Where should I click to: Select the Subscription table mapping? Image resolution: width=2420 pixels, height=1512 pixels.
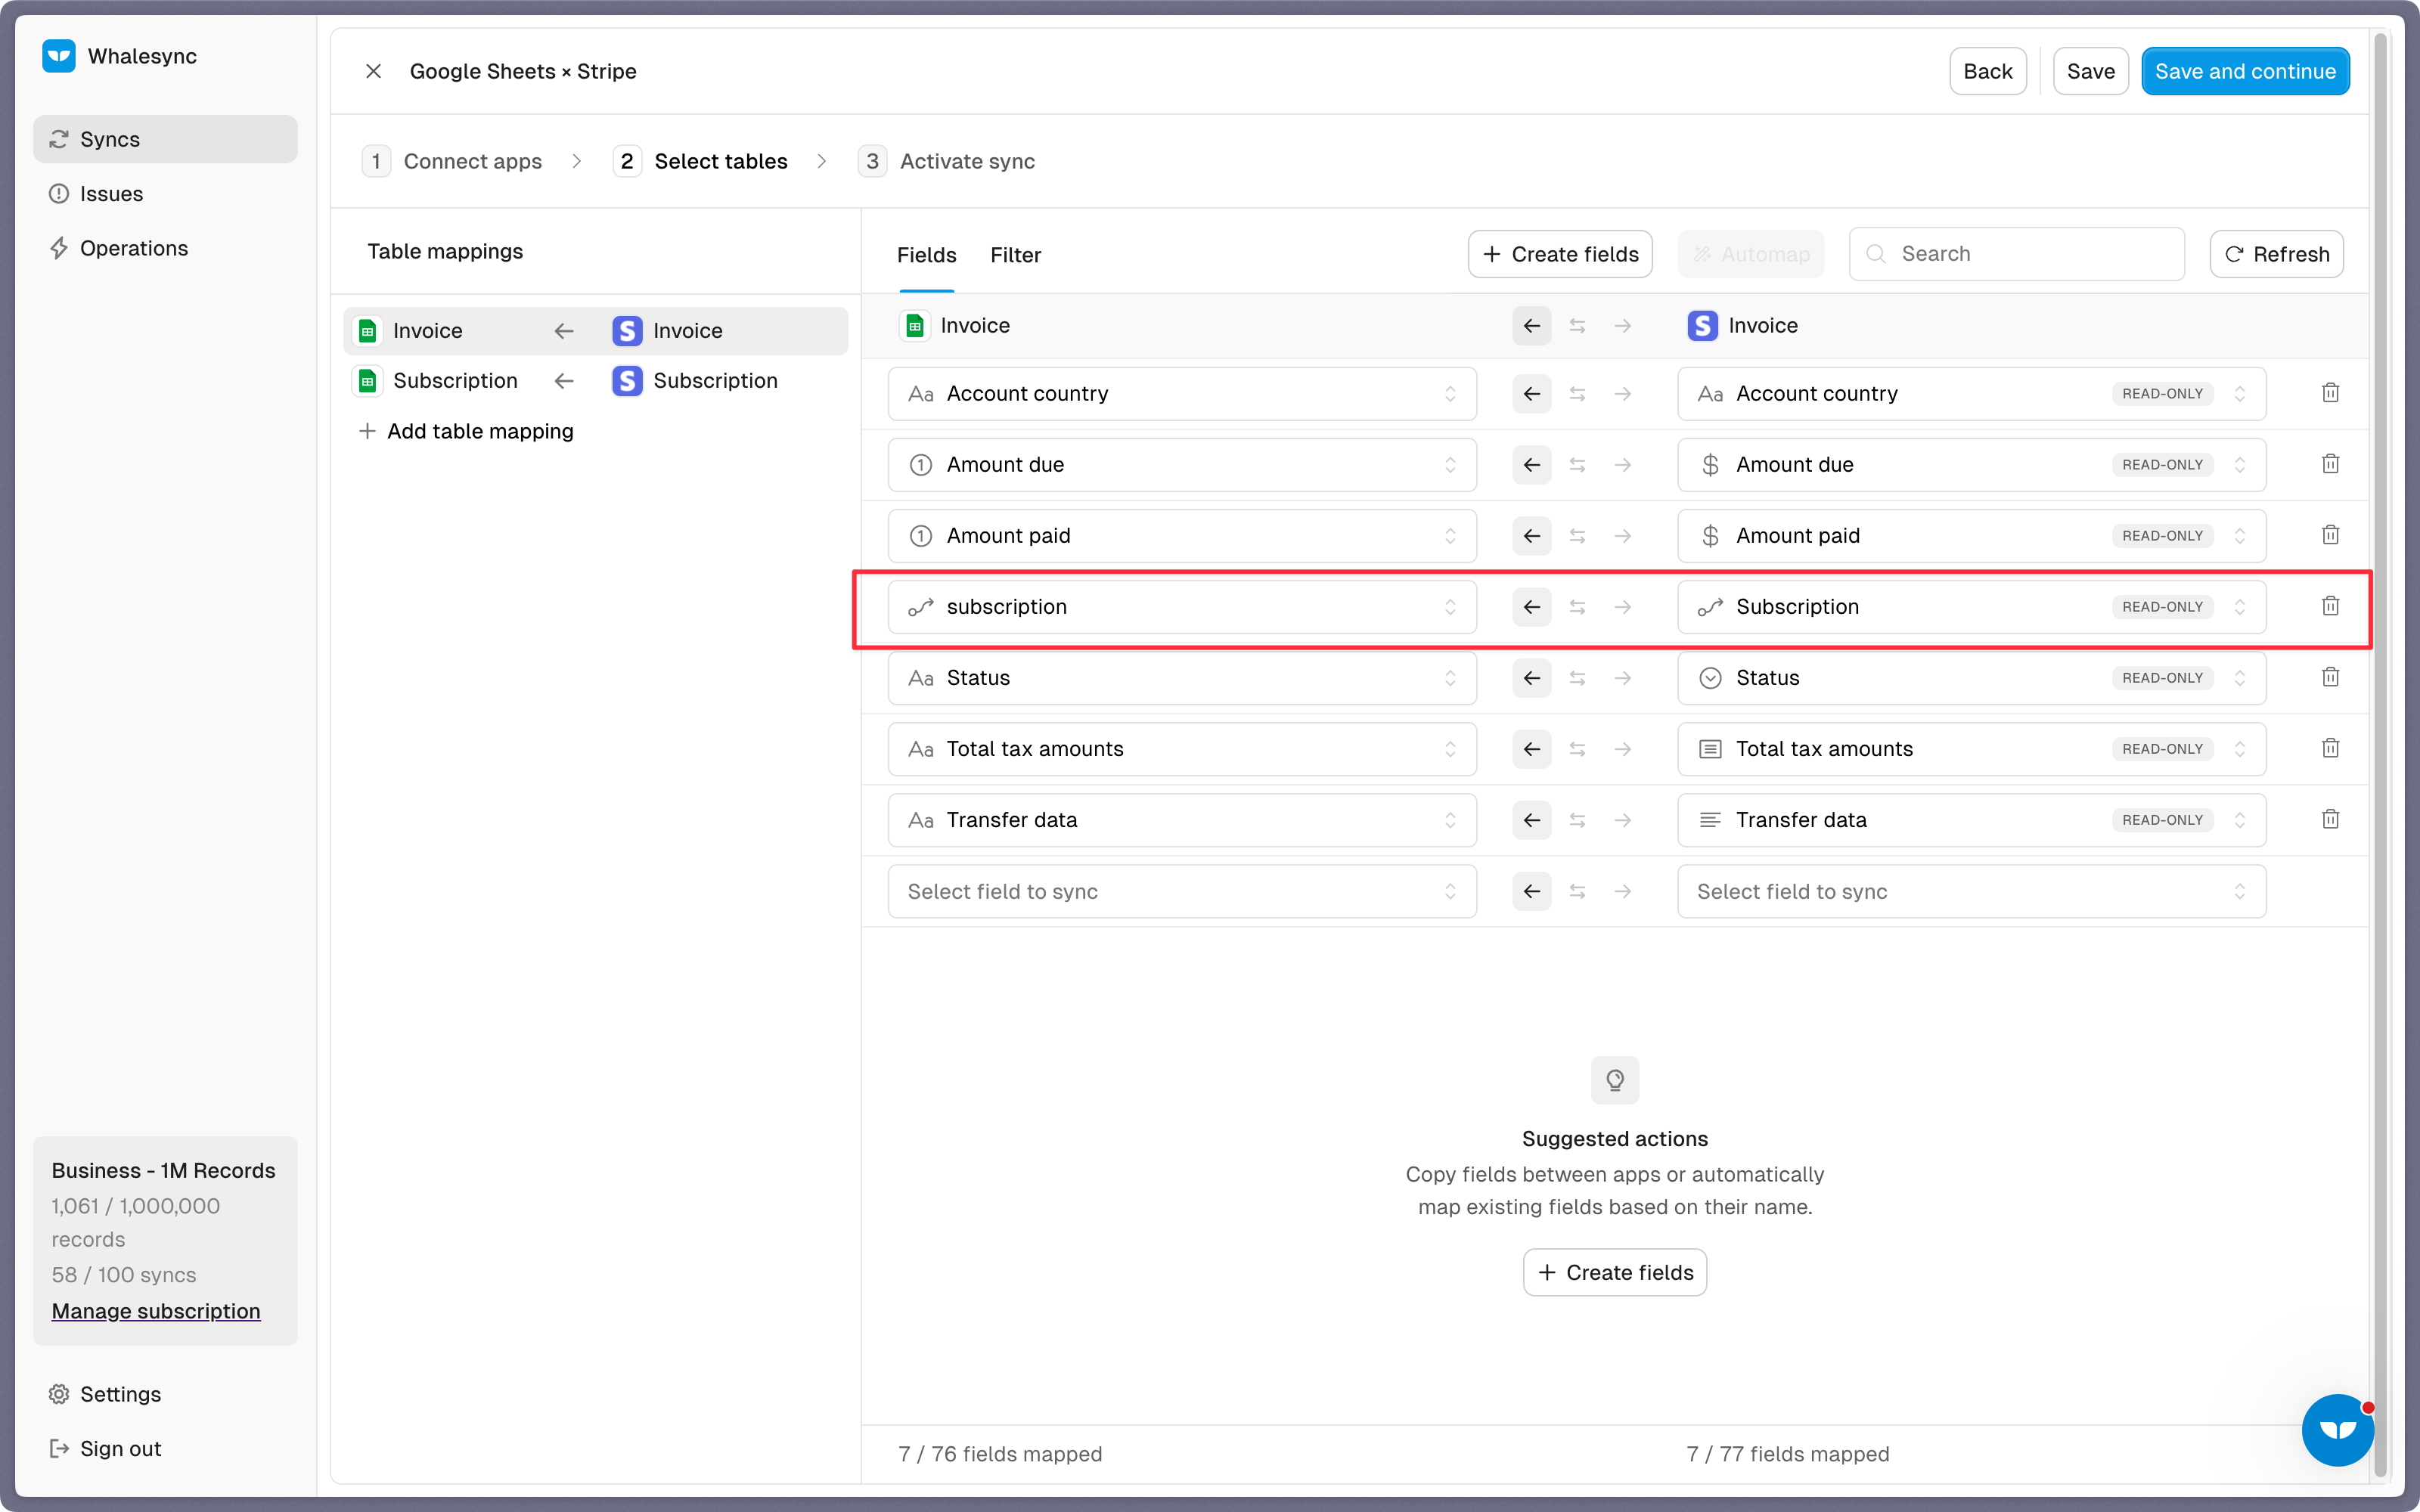pos(595,381)
